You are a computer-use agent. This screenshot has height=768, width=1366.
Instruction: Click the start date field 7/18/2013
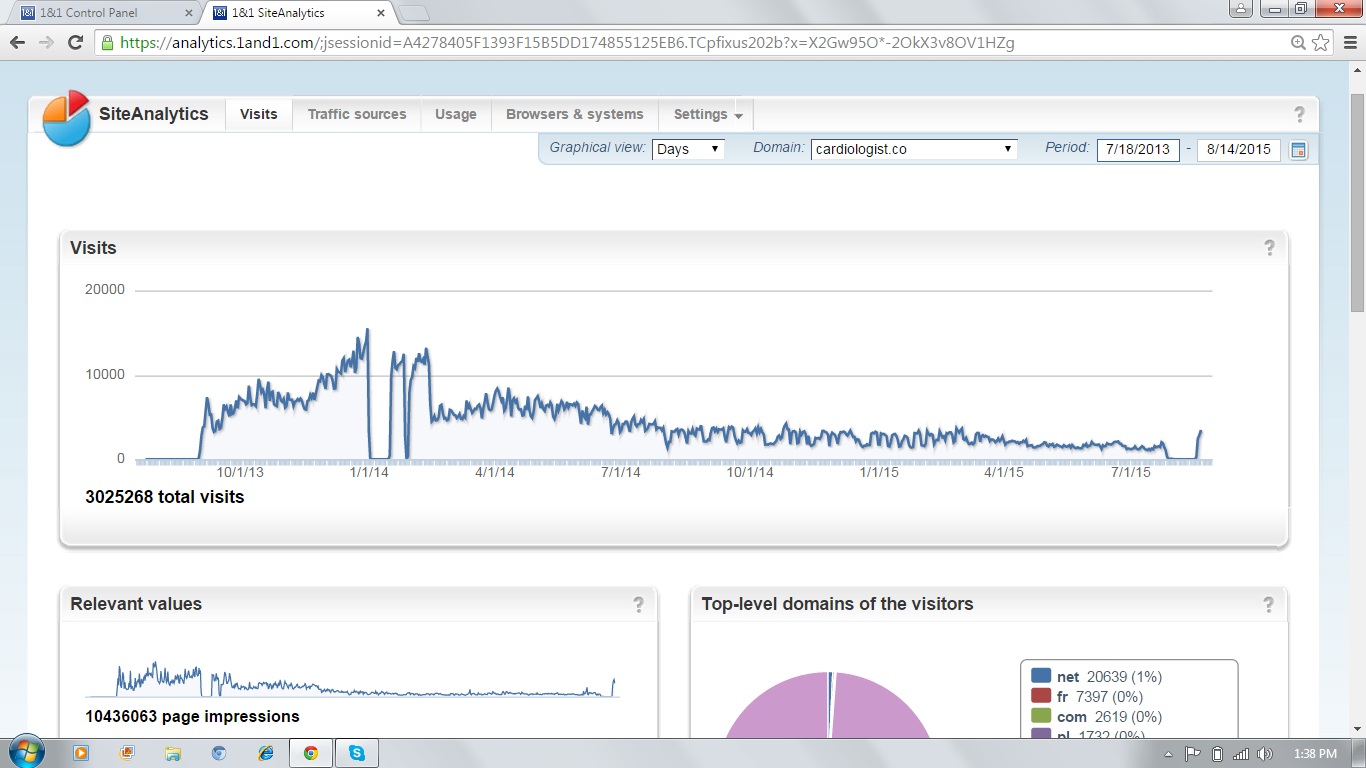(x=1138, y=149)
